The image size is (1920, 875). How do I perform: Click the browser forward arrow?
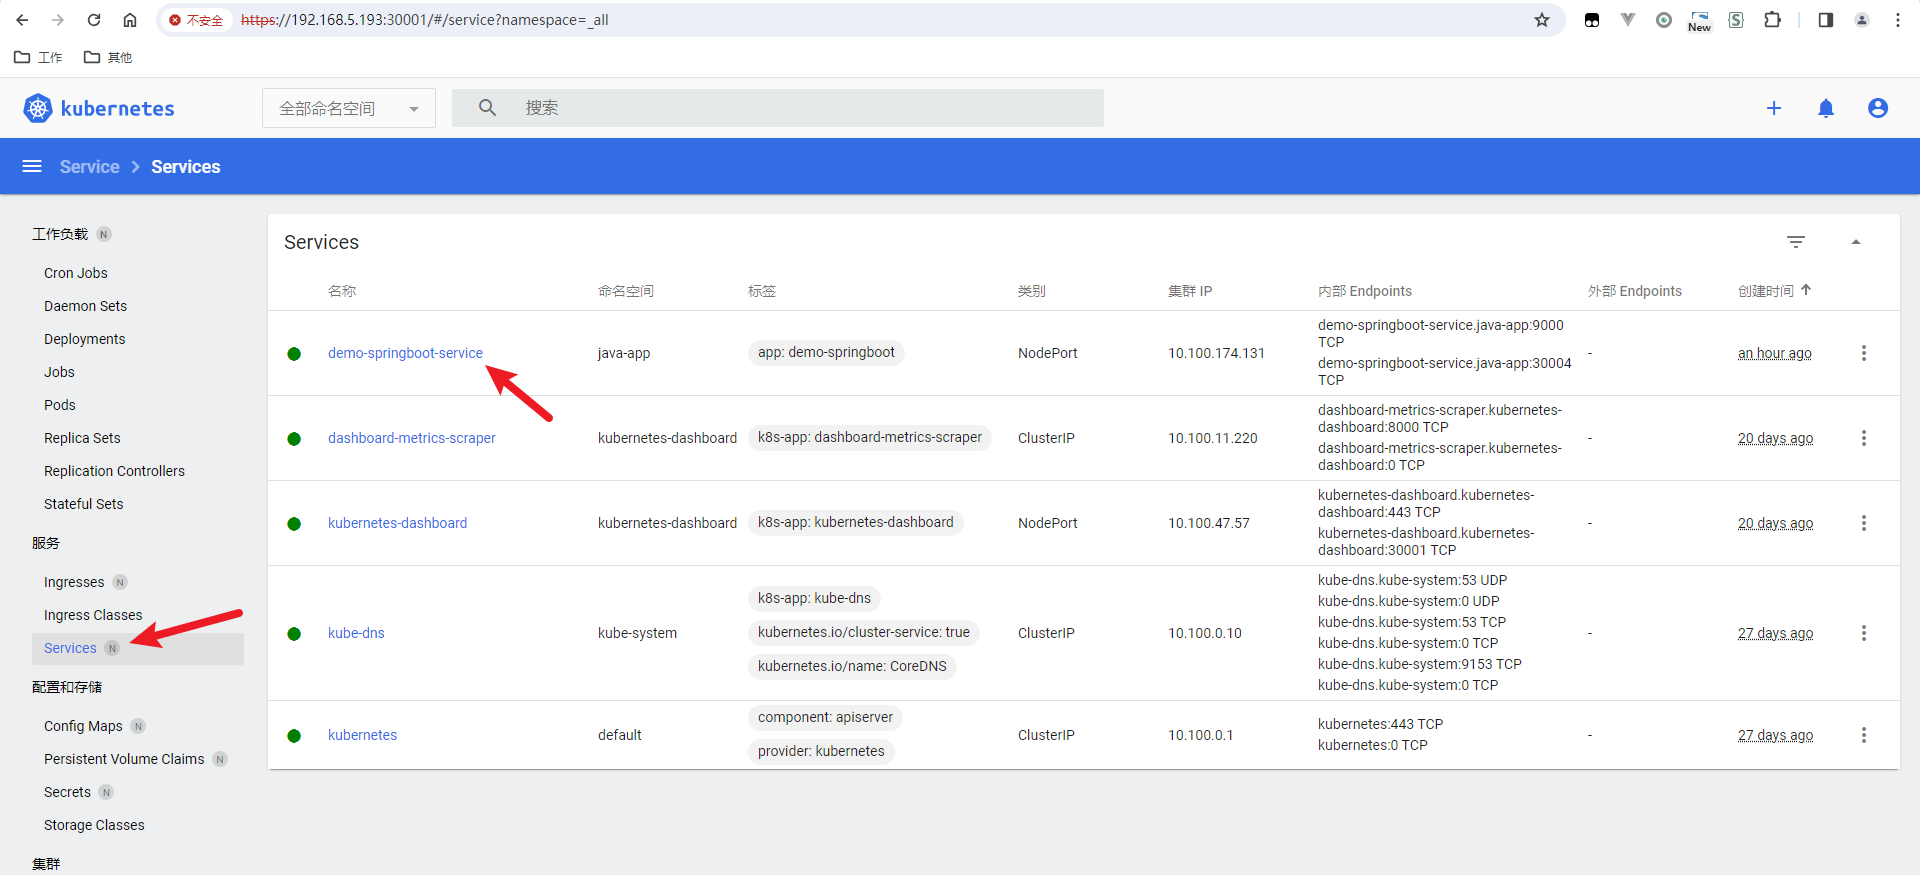click(58, 20)
